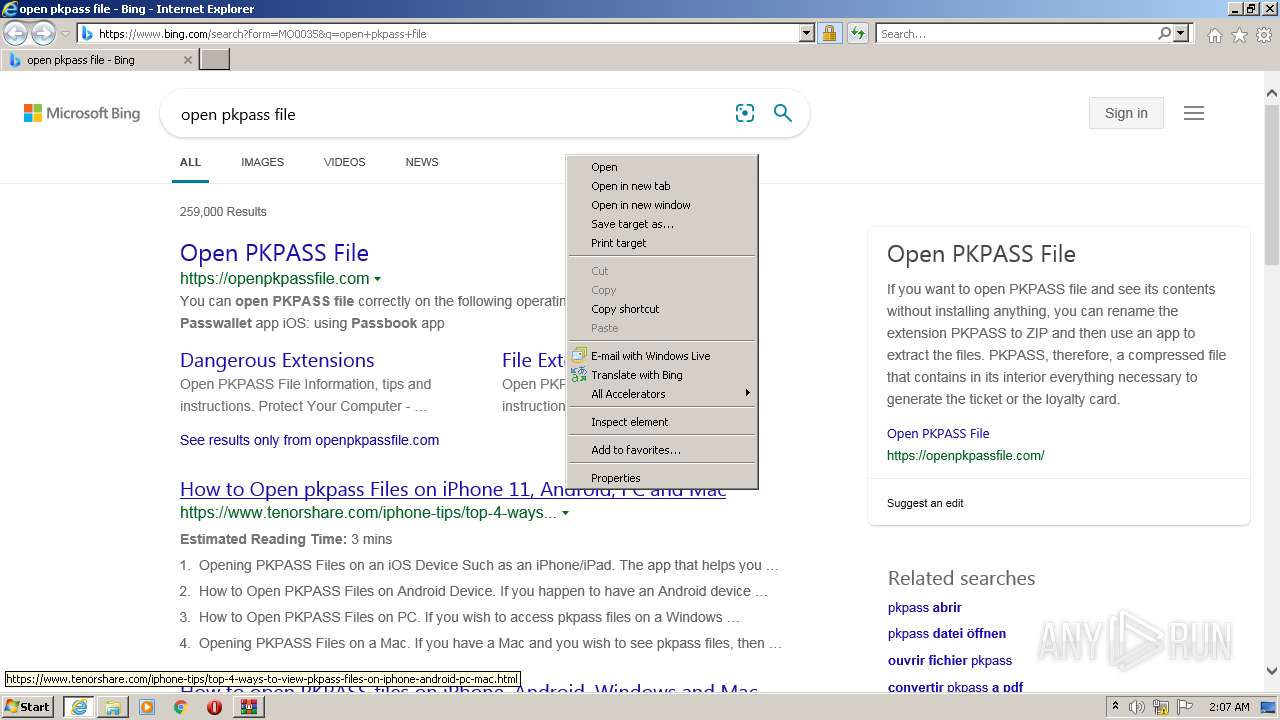The height and width of the screenshot is (720, 1280).
Task: Open IE Tools gear icon
Action: pos(1264,35)
